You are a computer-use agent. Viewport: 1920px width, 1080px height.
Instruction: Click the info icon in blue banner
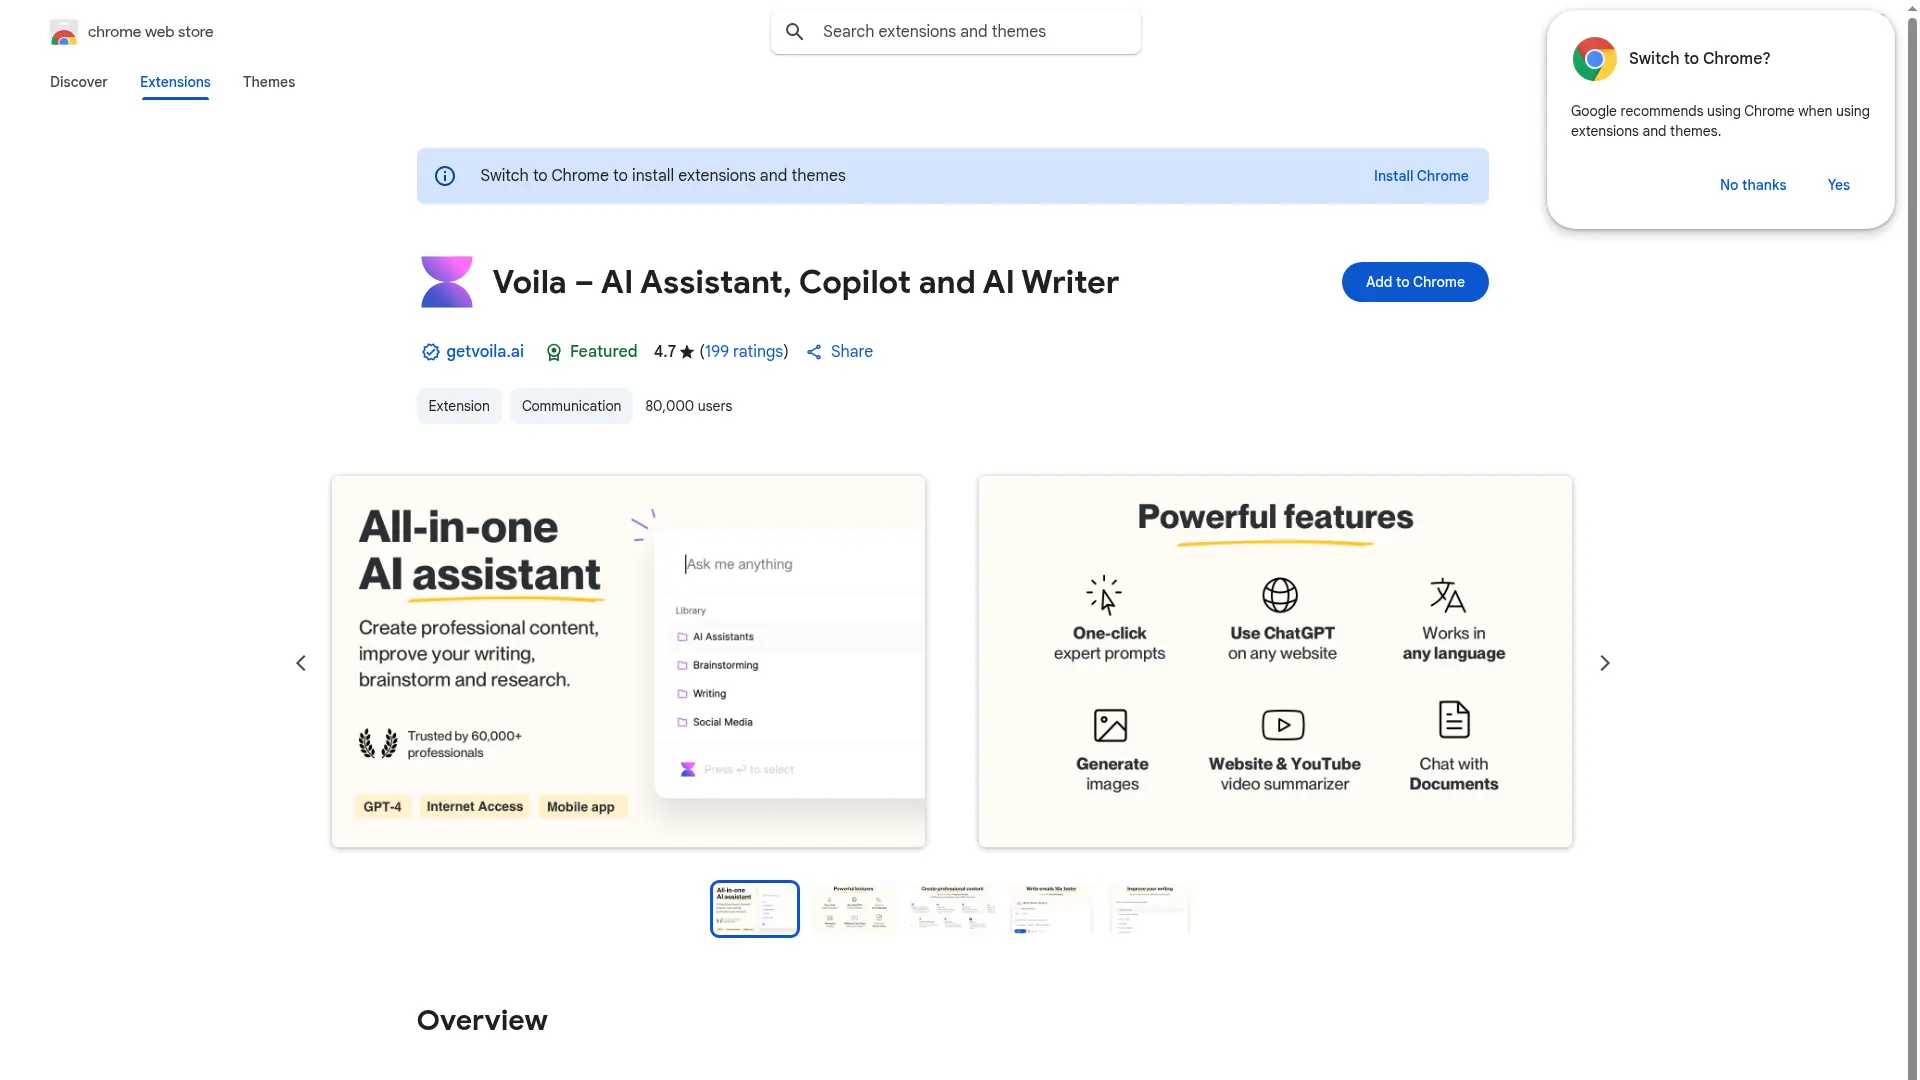(x=445, y=176)
